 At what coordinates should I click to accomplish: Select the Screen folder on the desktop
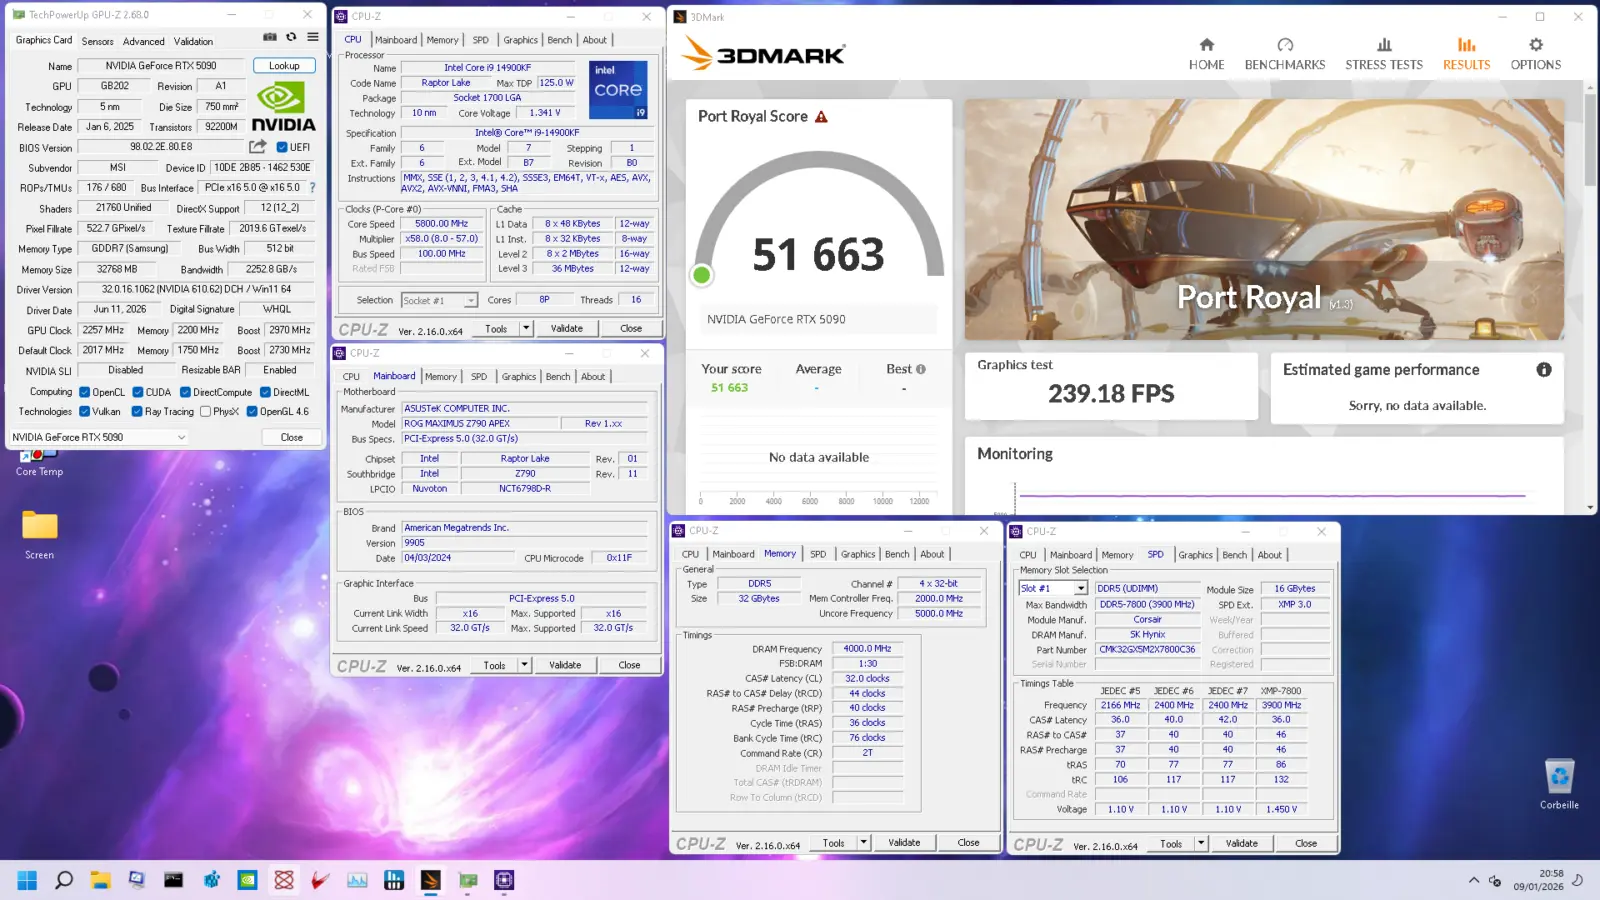[40, 534]
